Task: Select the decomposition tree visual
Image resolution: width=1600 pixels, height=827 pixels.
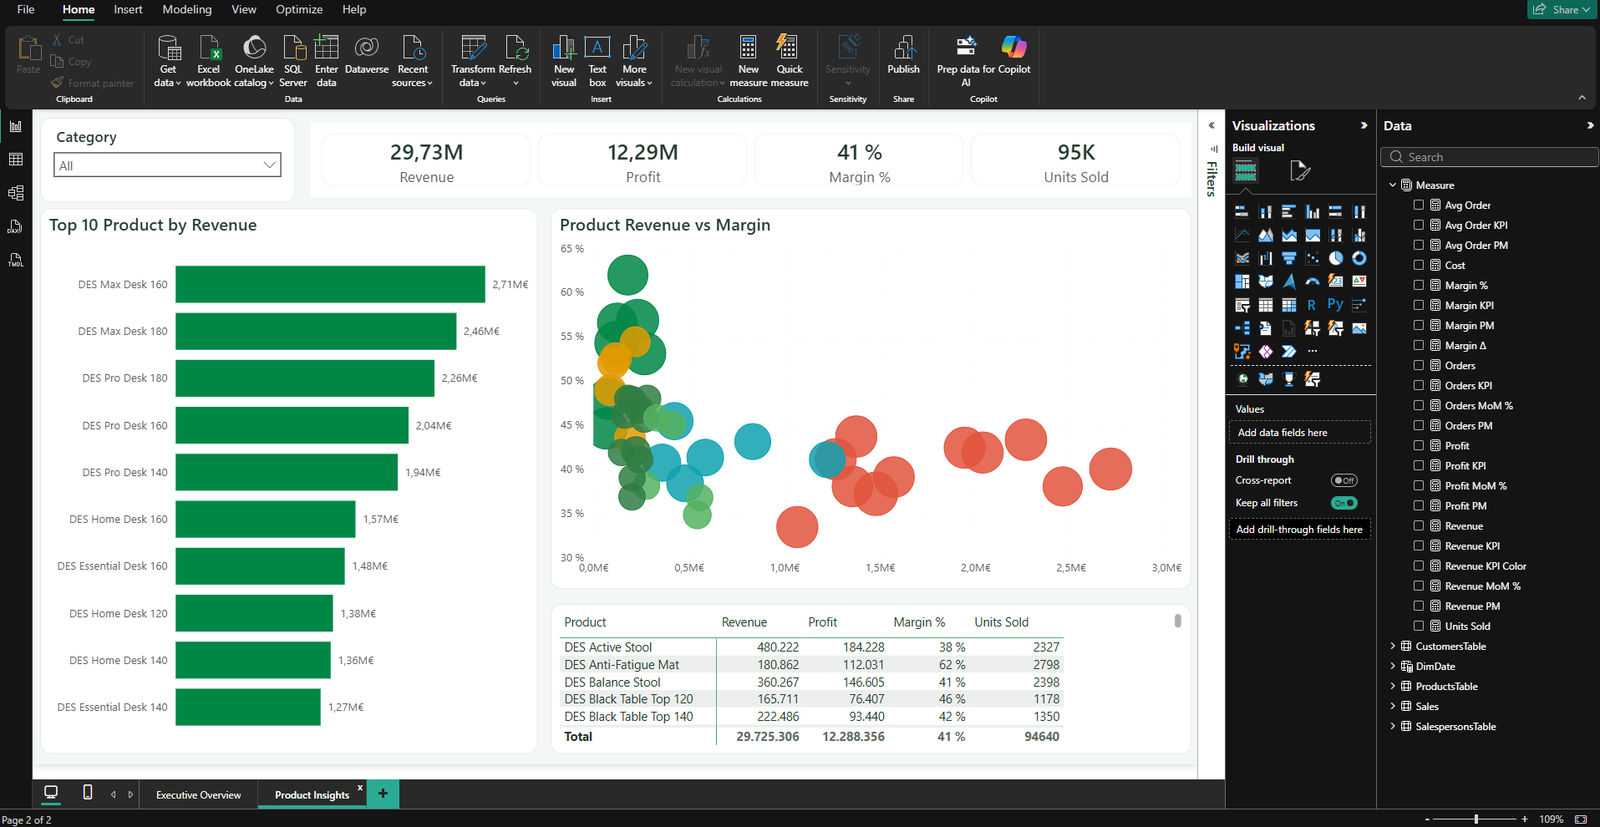Action: pos(1242,328)
